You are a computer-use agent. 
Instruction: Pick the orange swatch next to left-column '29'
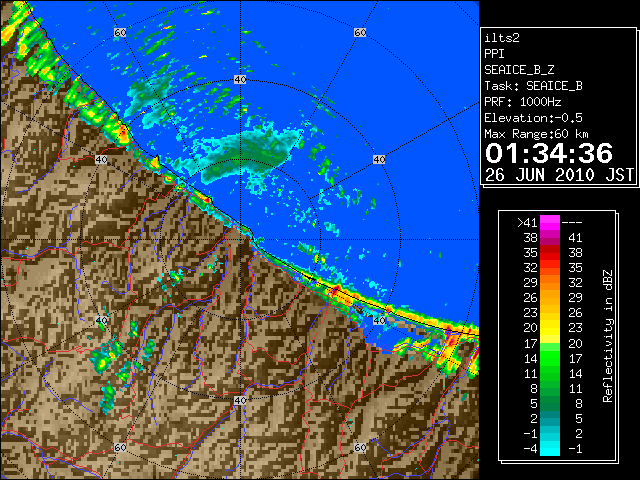550,283
